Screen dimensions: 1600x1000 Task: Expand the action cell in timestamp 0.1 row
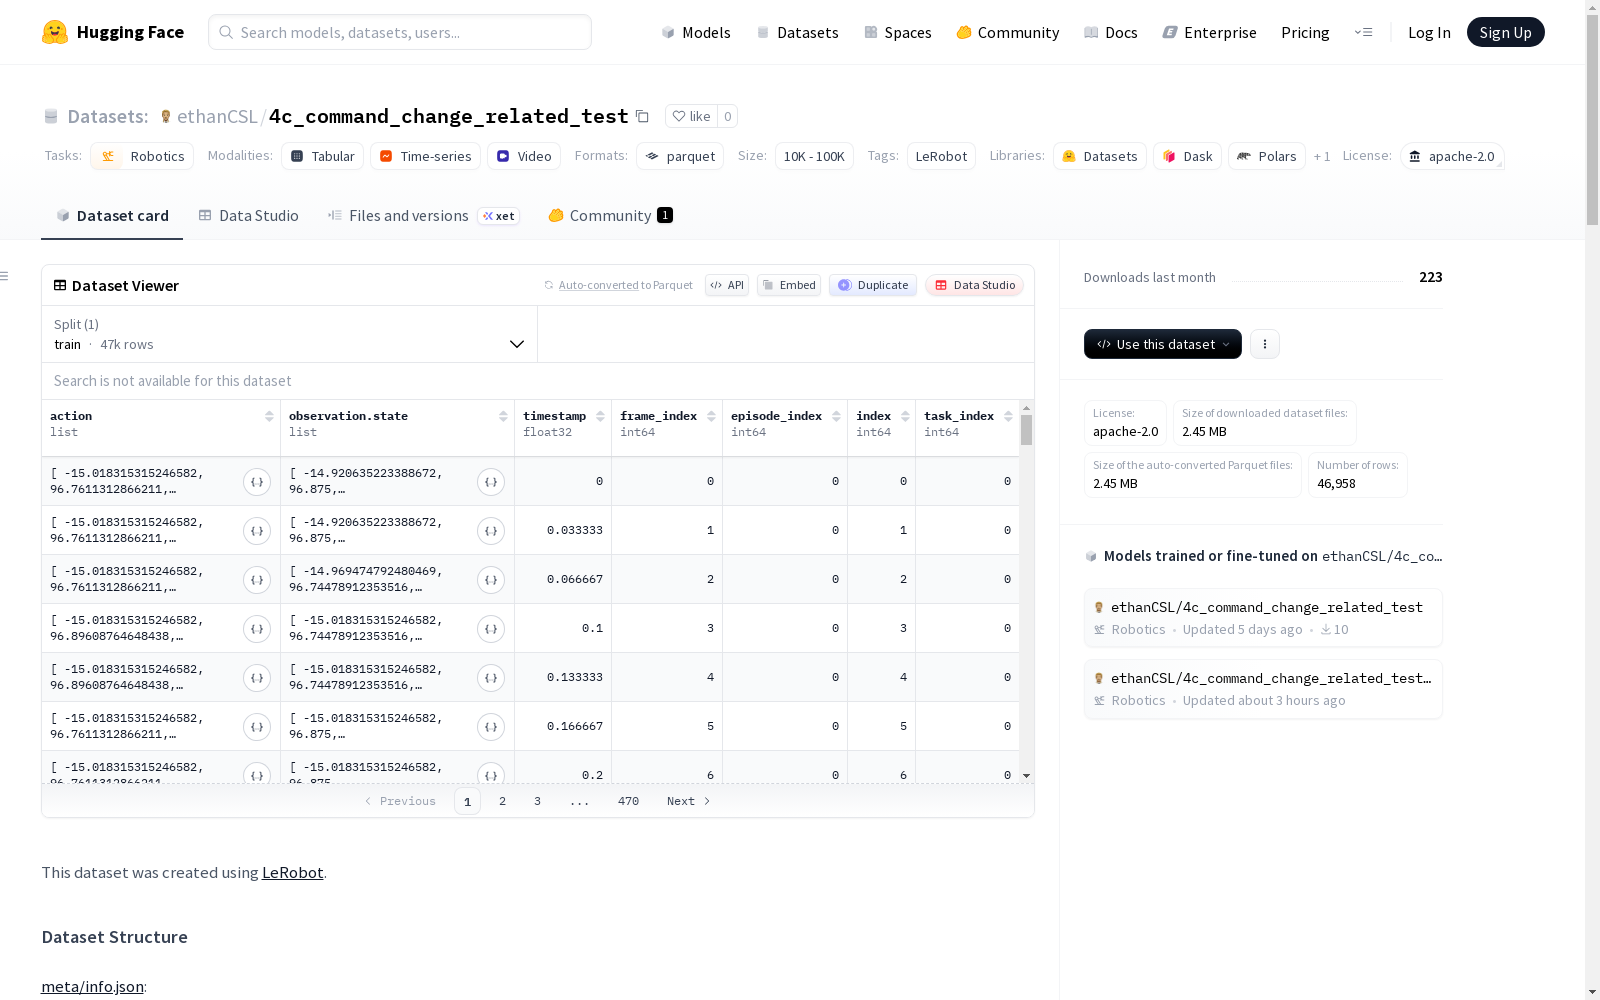coord(257,629)
